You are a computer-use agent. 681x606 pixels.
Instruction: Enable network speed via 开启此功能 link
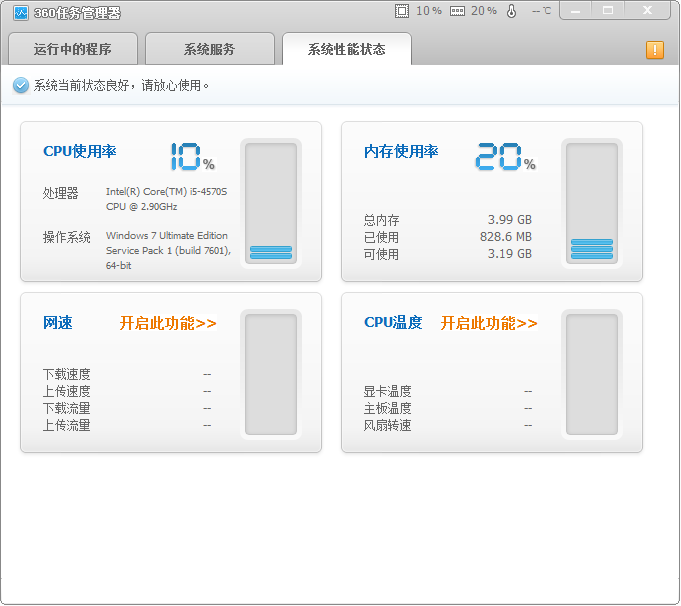coord(168,323)
